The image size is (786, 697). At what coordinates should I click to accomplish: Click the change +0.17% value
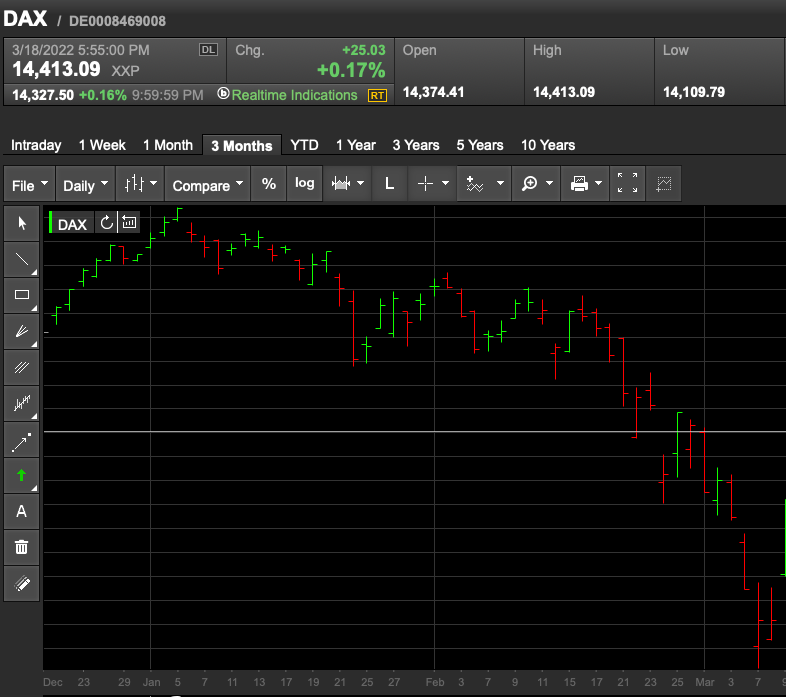tap(351, 70)
